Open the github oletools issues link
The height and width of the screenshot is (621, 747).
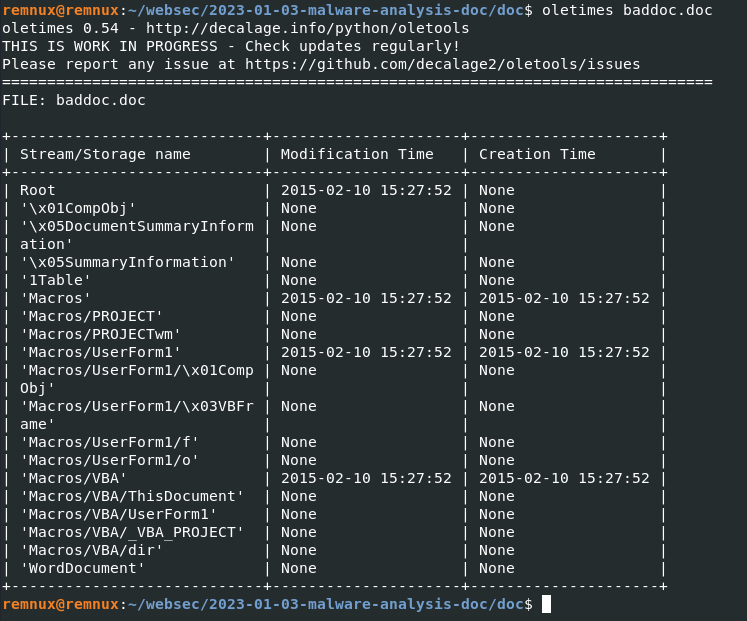tap(443, 64)
